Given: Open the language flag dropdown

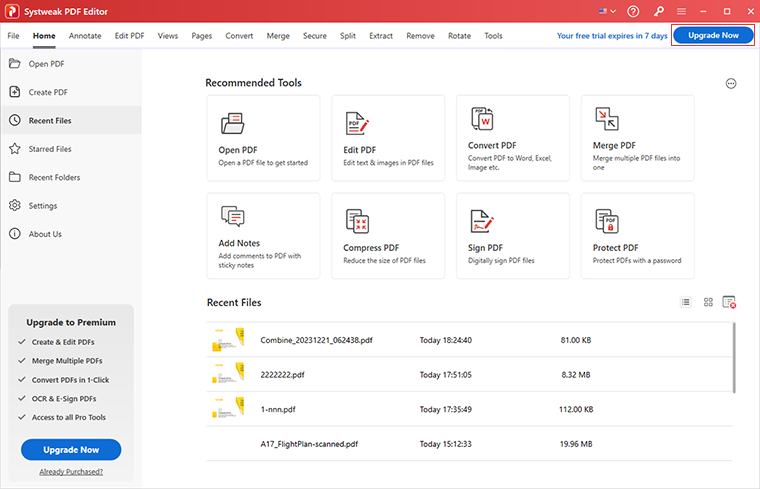Looking at the screenshot, I should 607,11.
